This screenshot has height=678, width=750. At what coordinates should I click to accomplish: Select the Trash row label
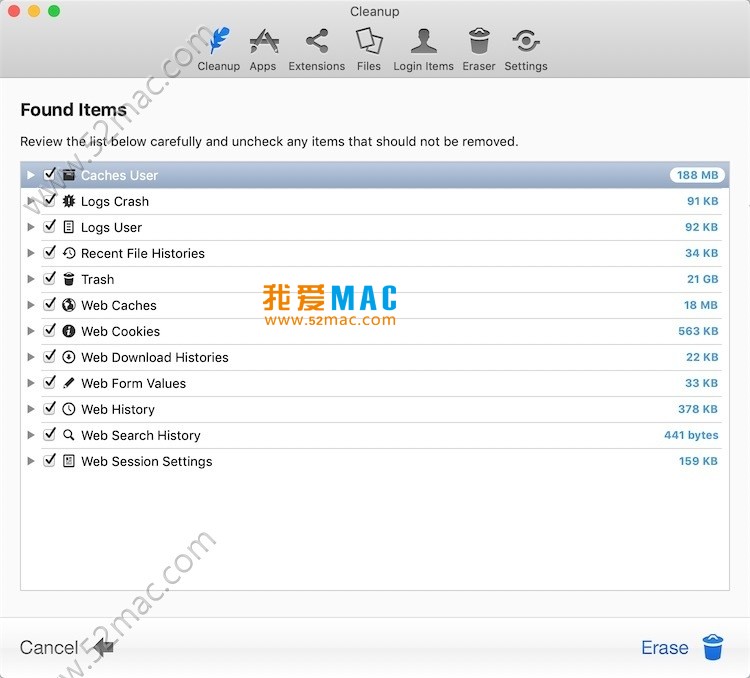click(x=98, y=279)
